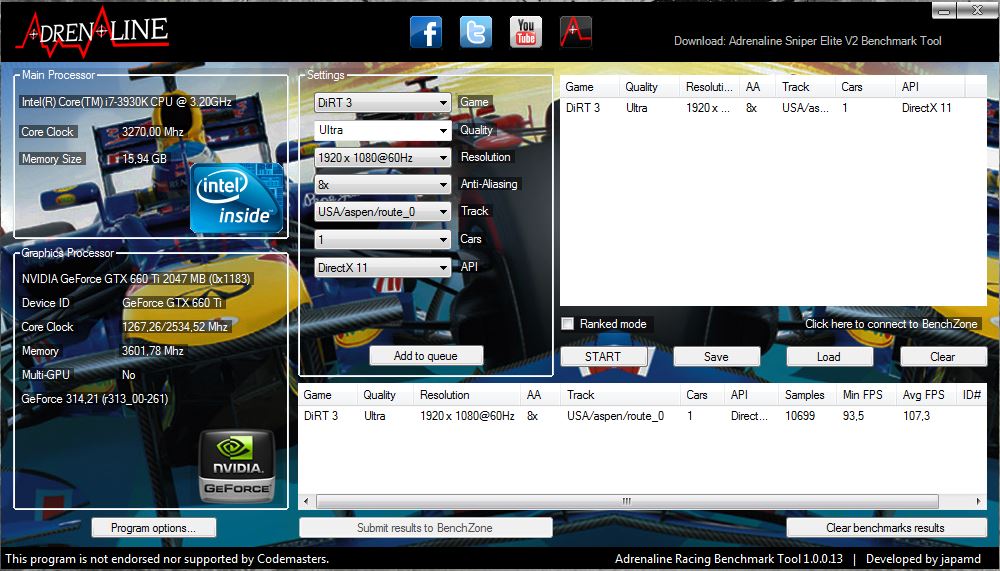Click NVIDIA GeForce GTX 660 Ti 2047 MB text
1000x571 pixels.
[136, 279]
